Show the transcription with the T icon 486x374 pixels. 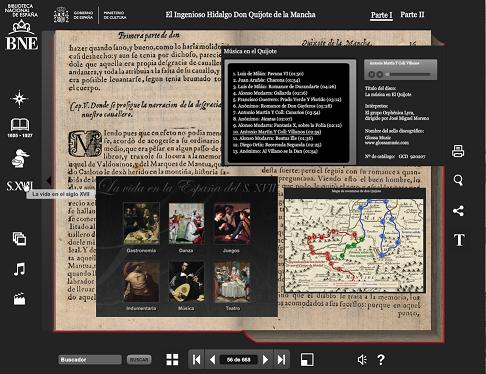[x=459, y=240]
